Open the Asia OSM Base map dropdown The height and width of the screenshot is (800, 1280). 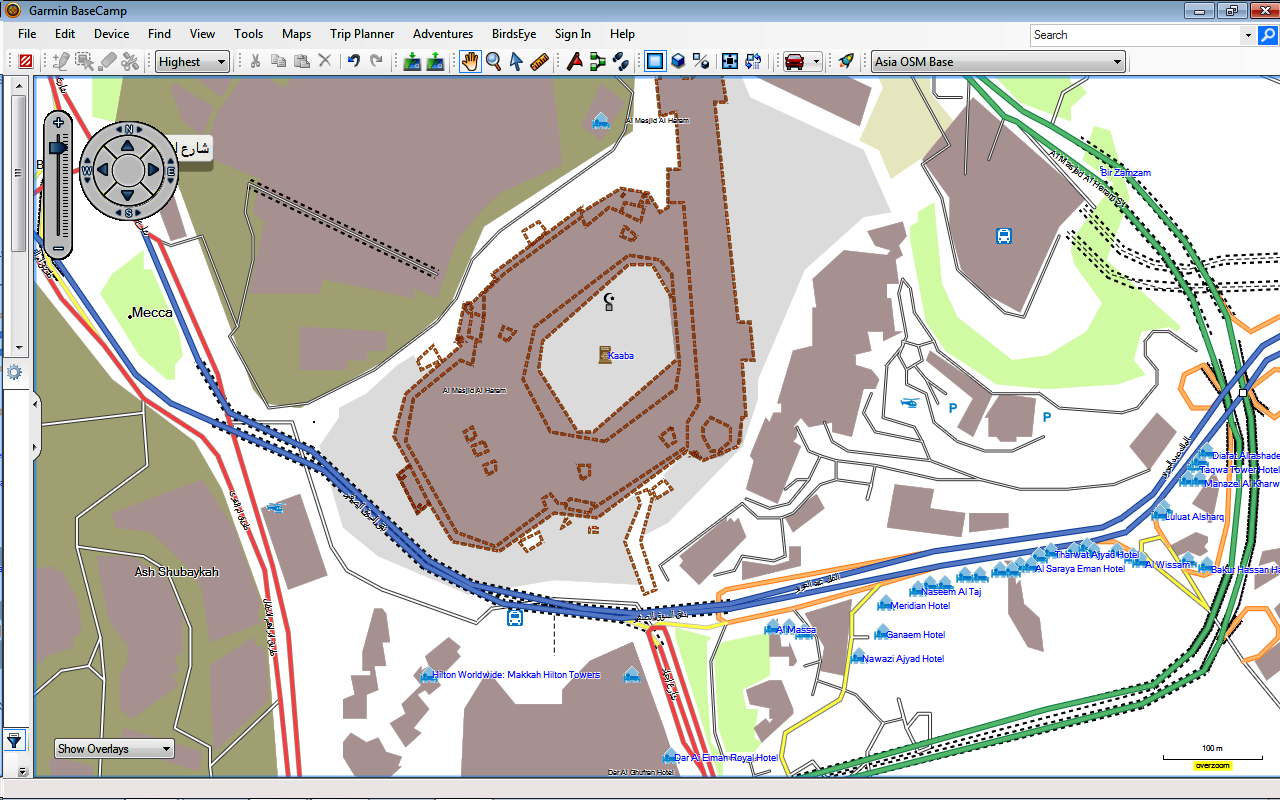pos(999,61)
